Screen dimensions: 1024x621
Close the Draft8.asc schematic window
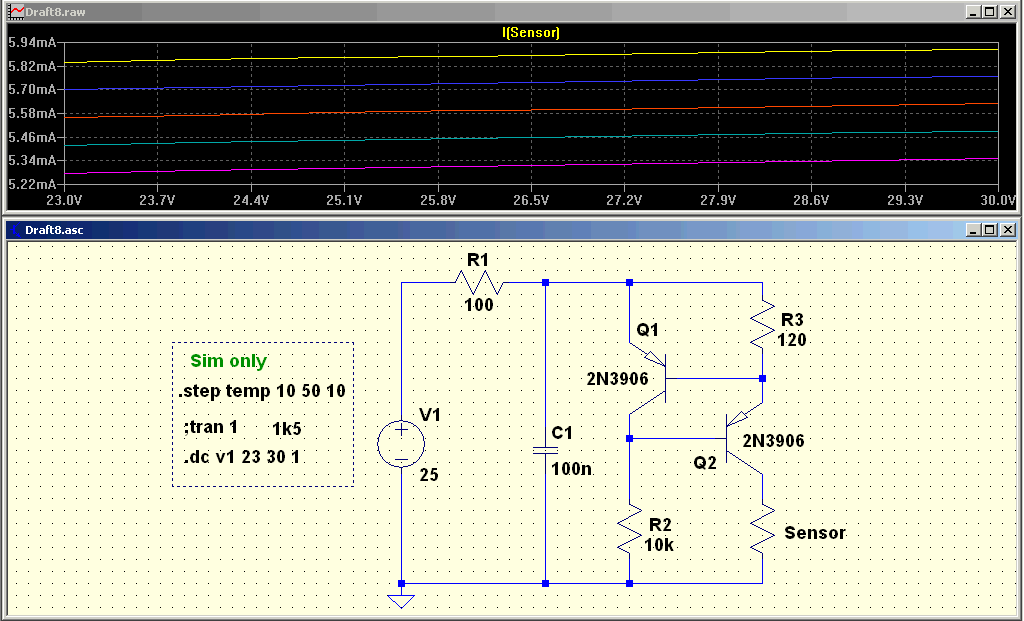(x=1007, y=230)
